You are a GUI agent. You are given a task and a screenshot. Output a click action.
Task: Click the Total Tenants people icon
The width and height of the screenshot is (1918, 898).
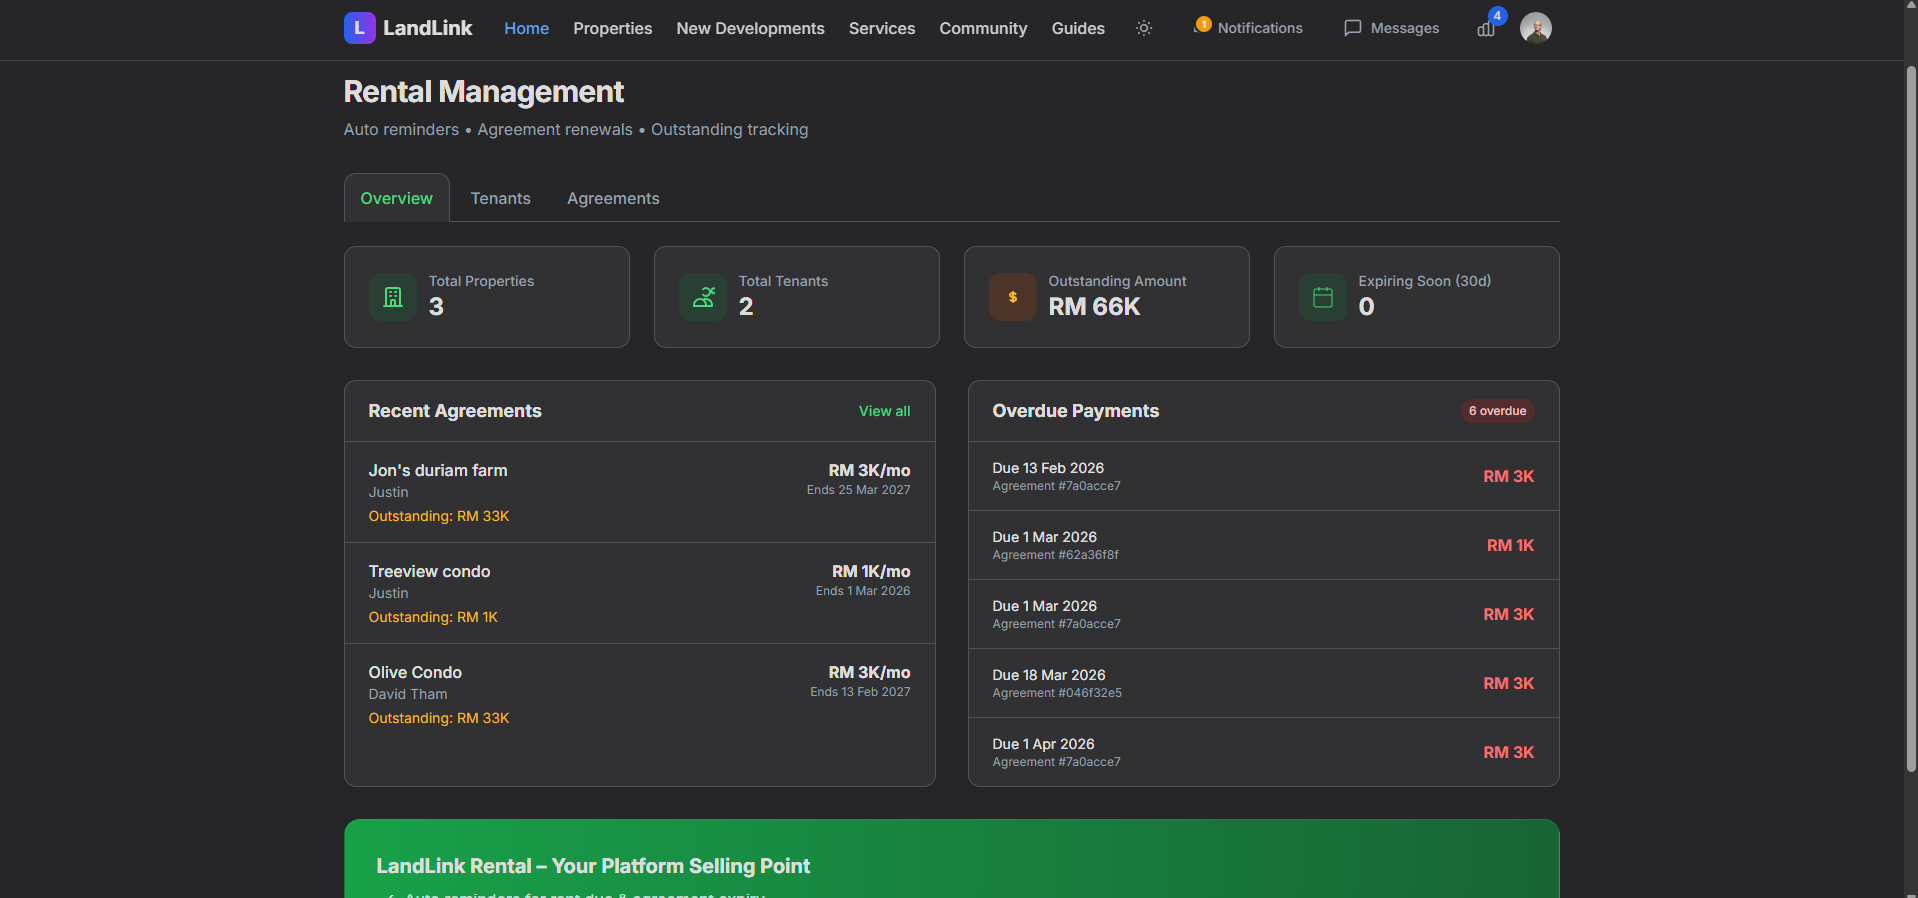point(703,297)
